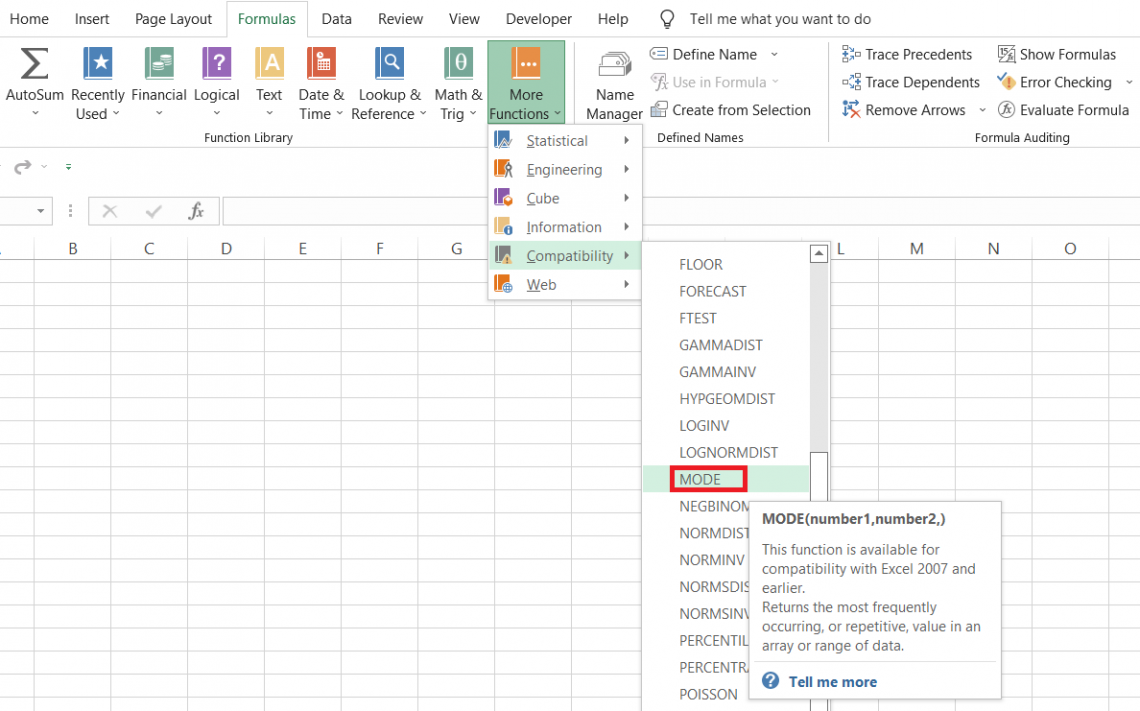Open Evaluate Formula

click(1063, 110)
